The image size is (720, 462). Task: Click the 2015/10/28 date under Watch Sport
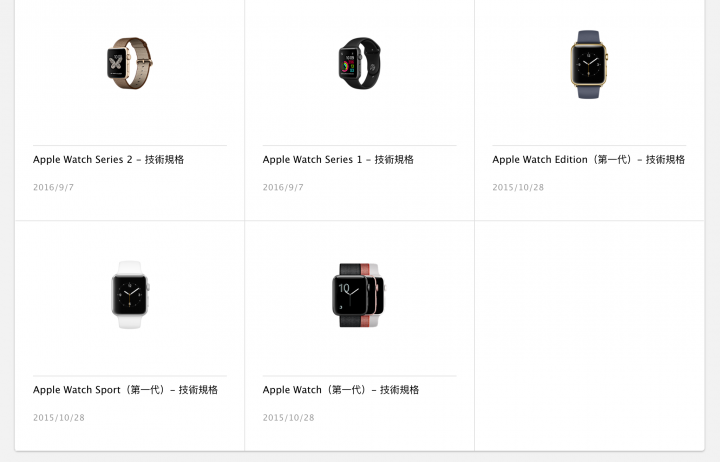click(x=59, y=417)
